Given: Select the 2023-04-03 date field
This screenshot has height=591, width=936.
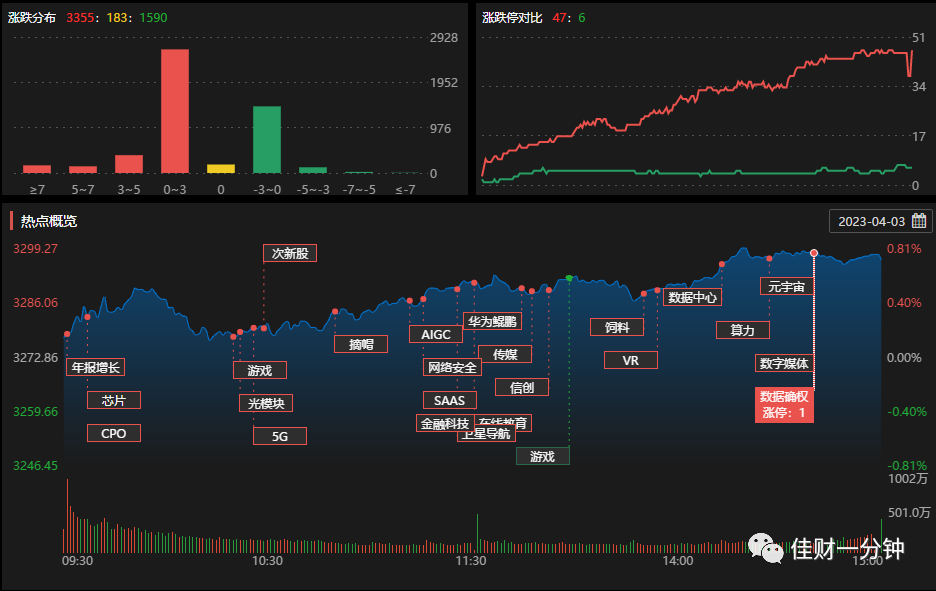Looking at the screenshot, I should pyautogui.click(x=880, y=221).
